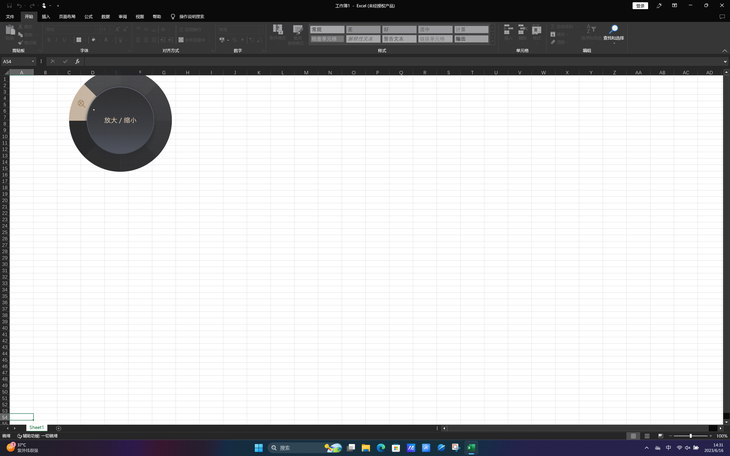The height and width of the screenshot is (456, 730).
Task: Apply the Output (输出) cell style
Action: pyautogui.click(x=472, y=39)
